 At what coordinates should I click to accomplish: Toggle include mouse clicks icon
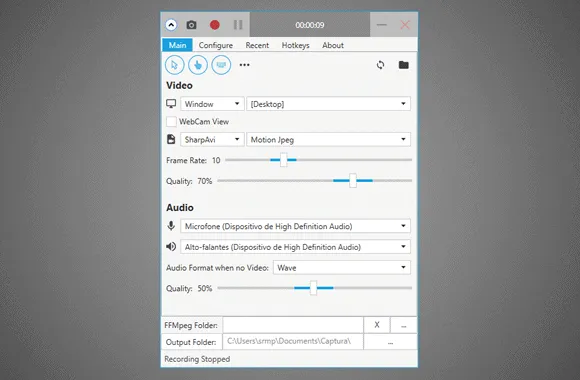click(198, 65)
